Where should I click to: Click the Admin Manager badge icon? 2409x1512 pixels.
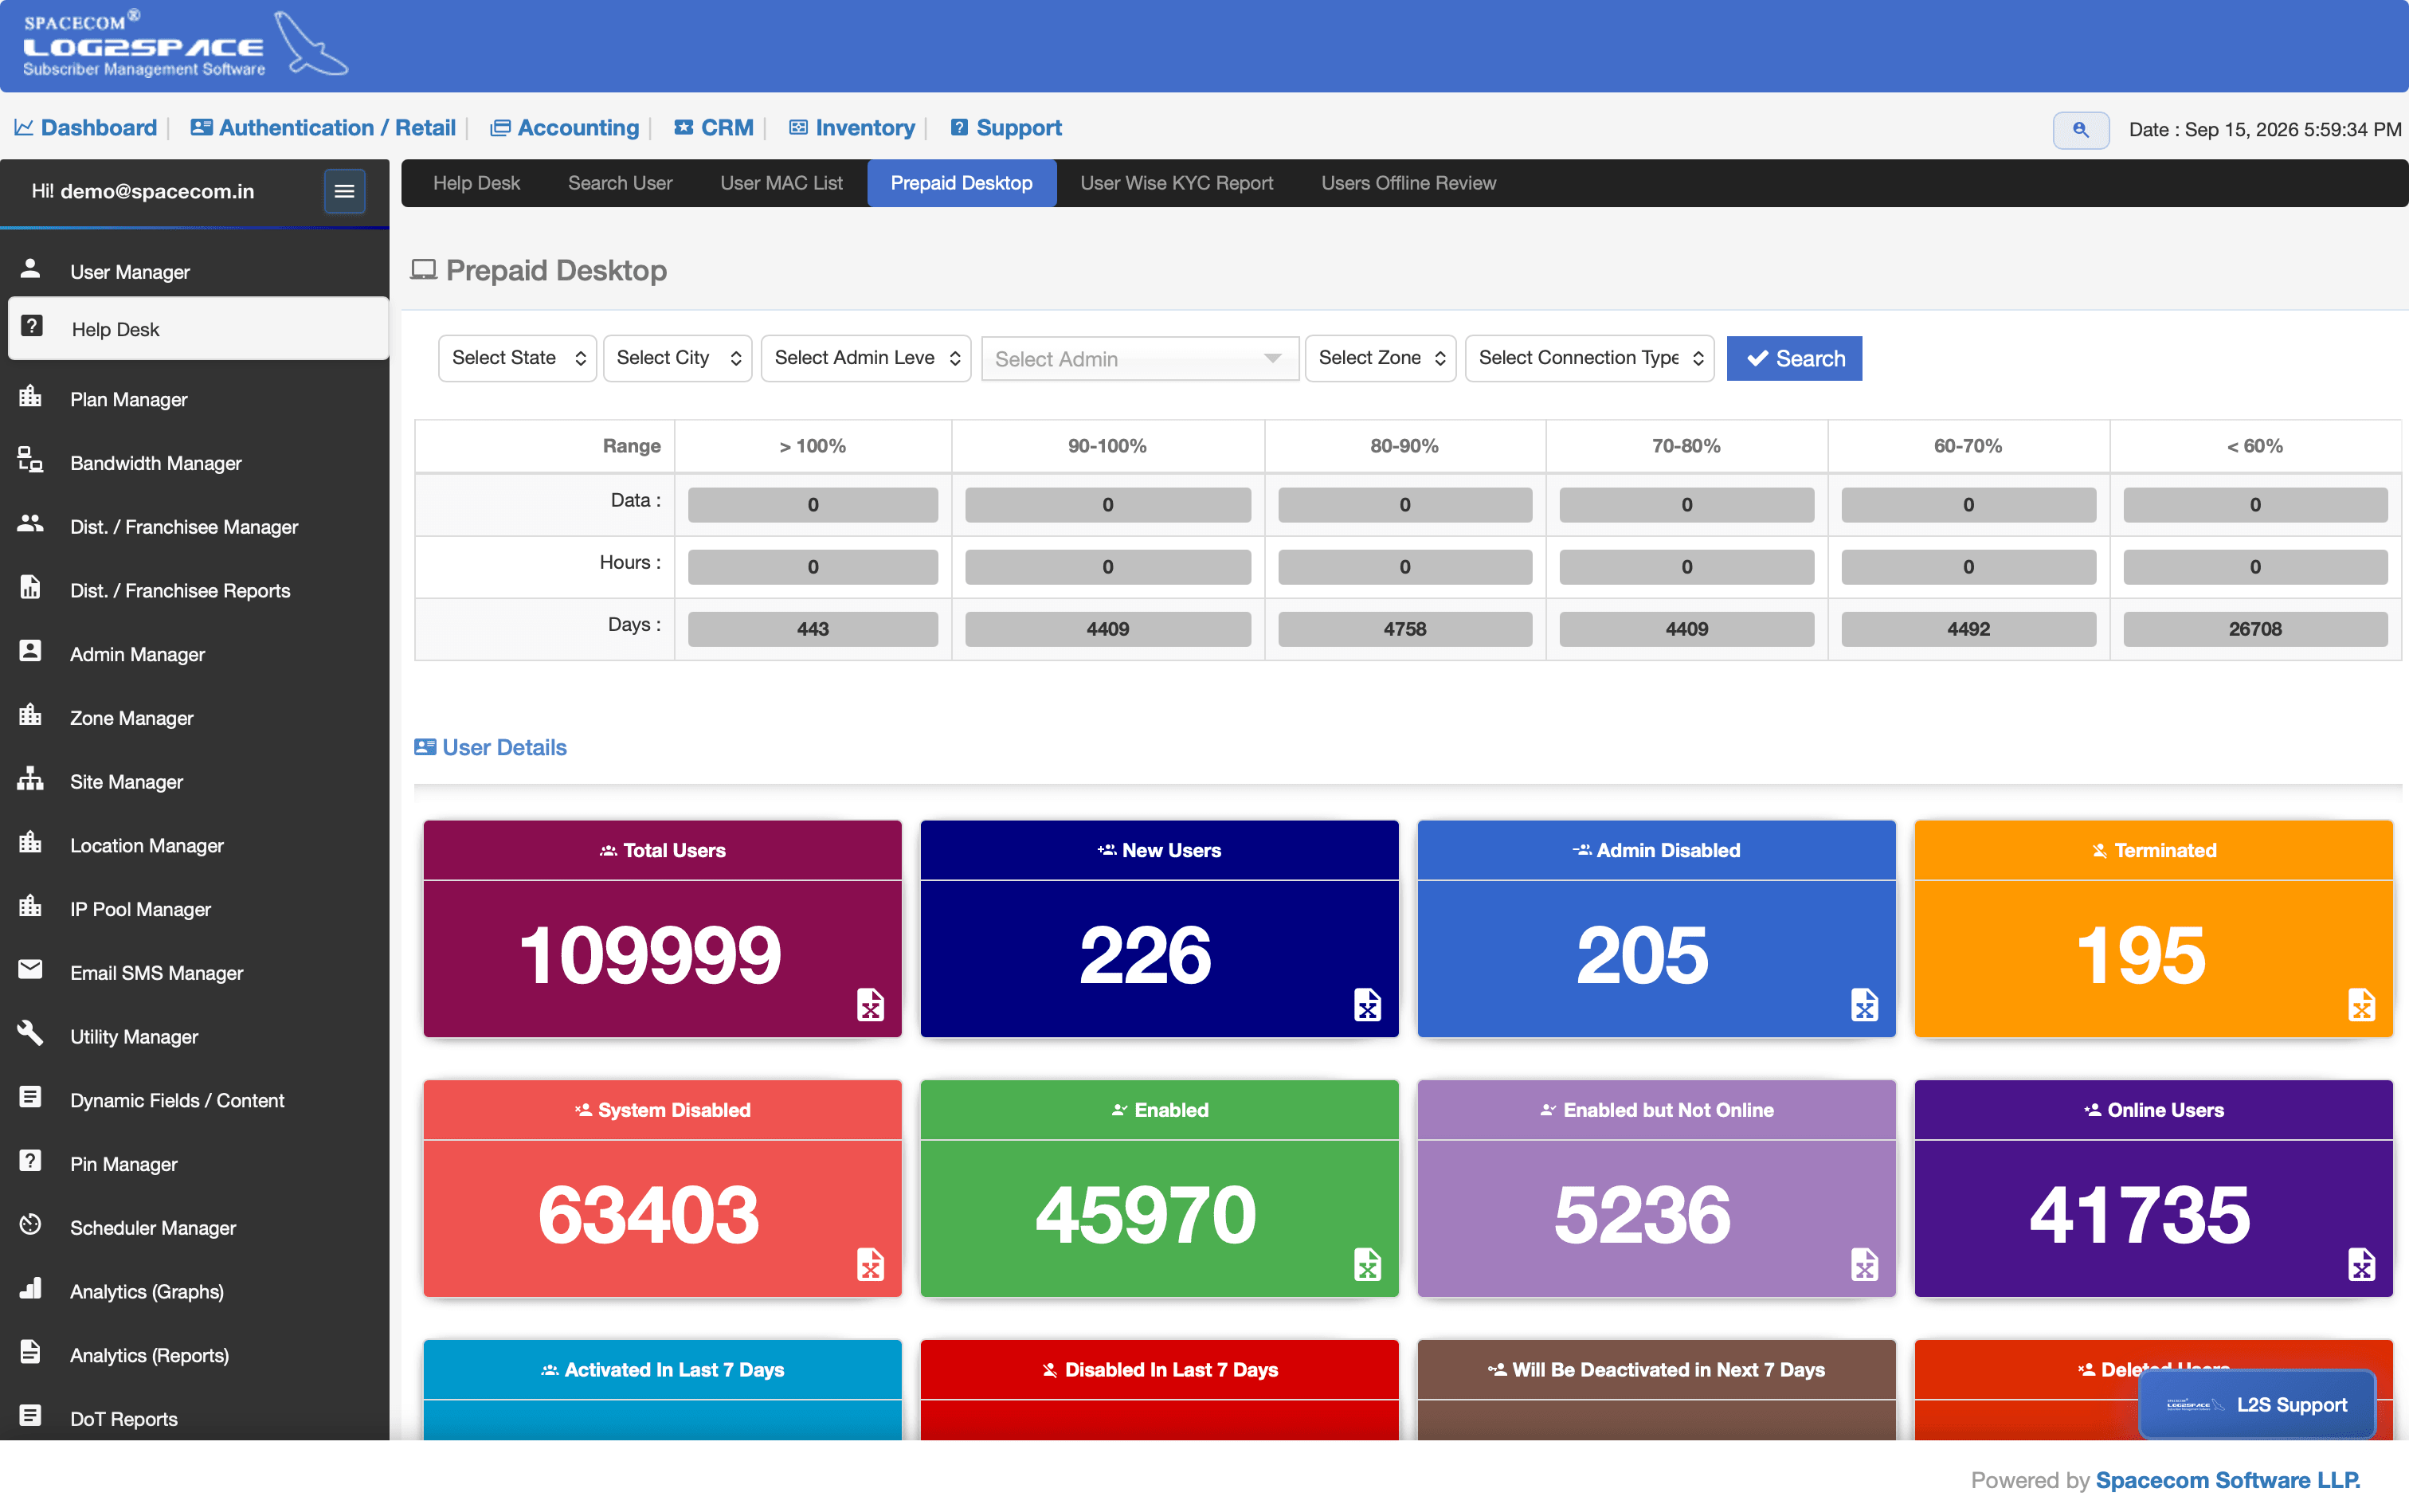click(x=30, y=651)
